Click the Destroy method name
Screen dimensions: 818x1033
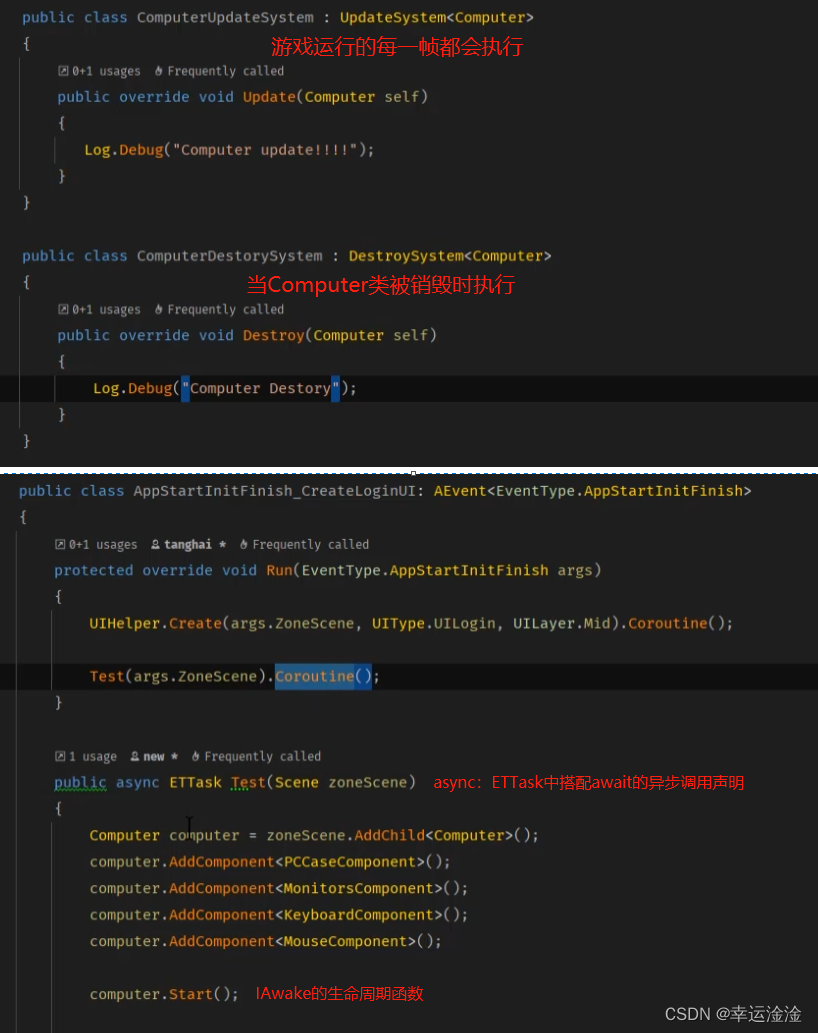tap(274, 335)
